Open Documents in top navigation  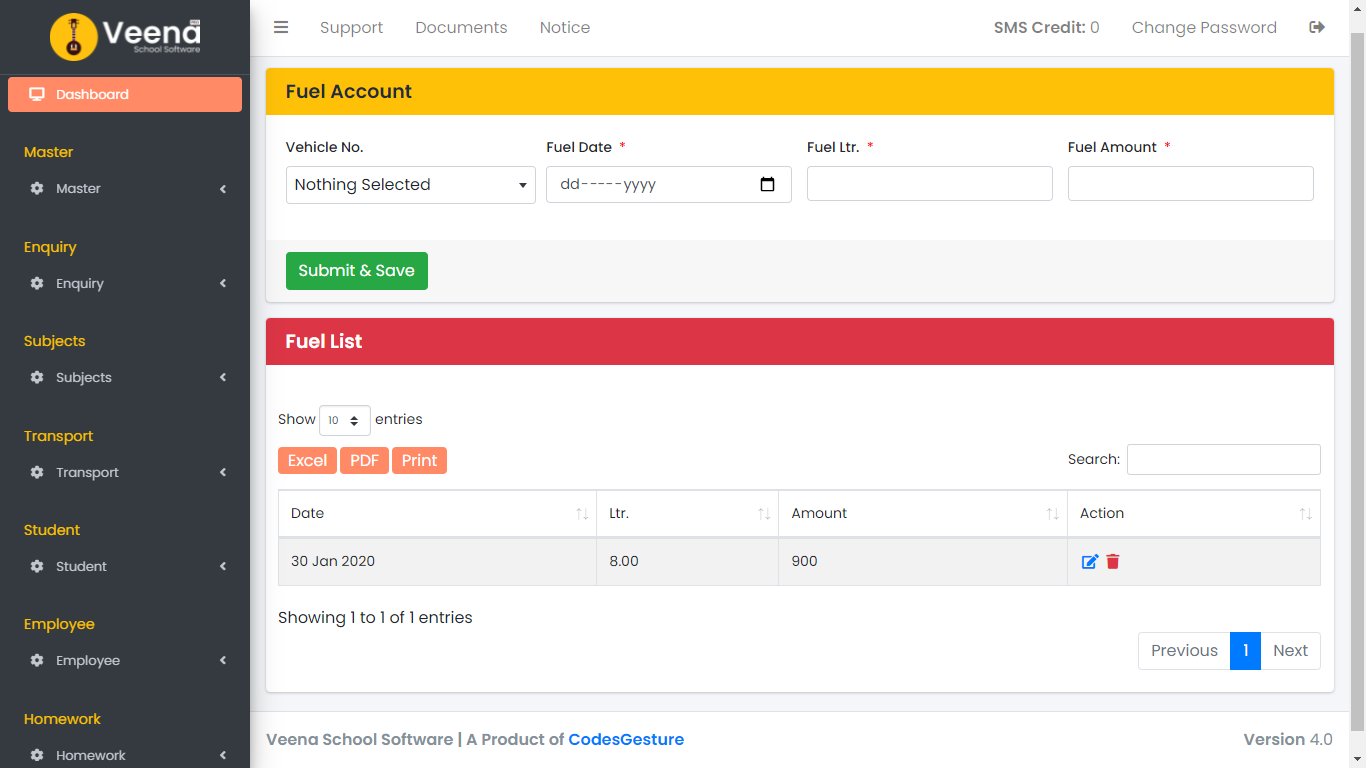pyautogui.click(x=461, y=27)
